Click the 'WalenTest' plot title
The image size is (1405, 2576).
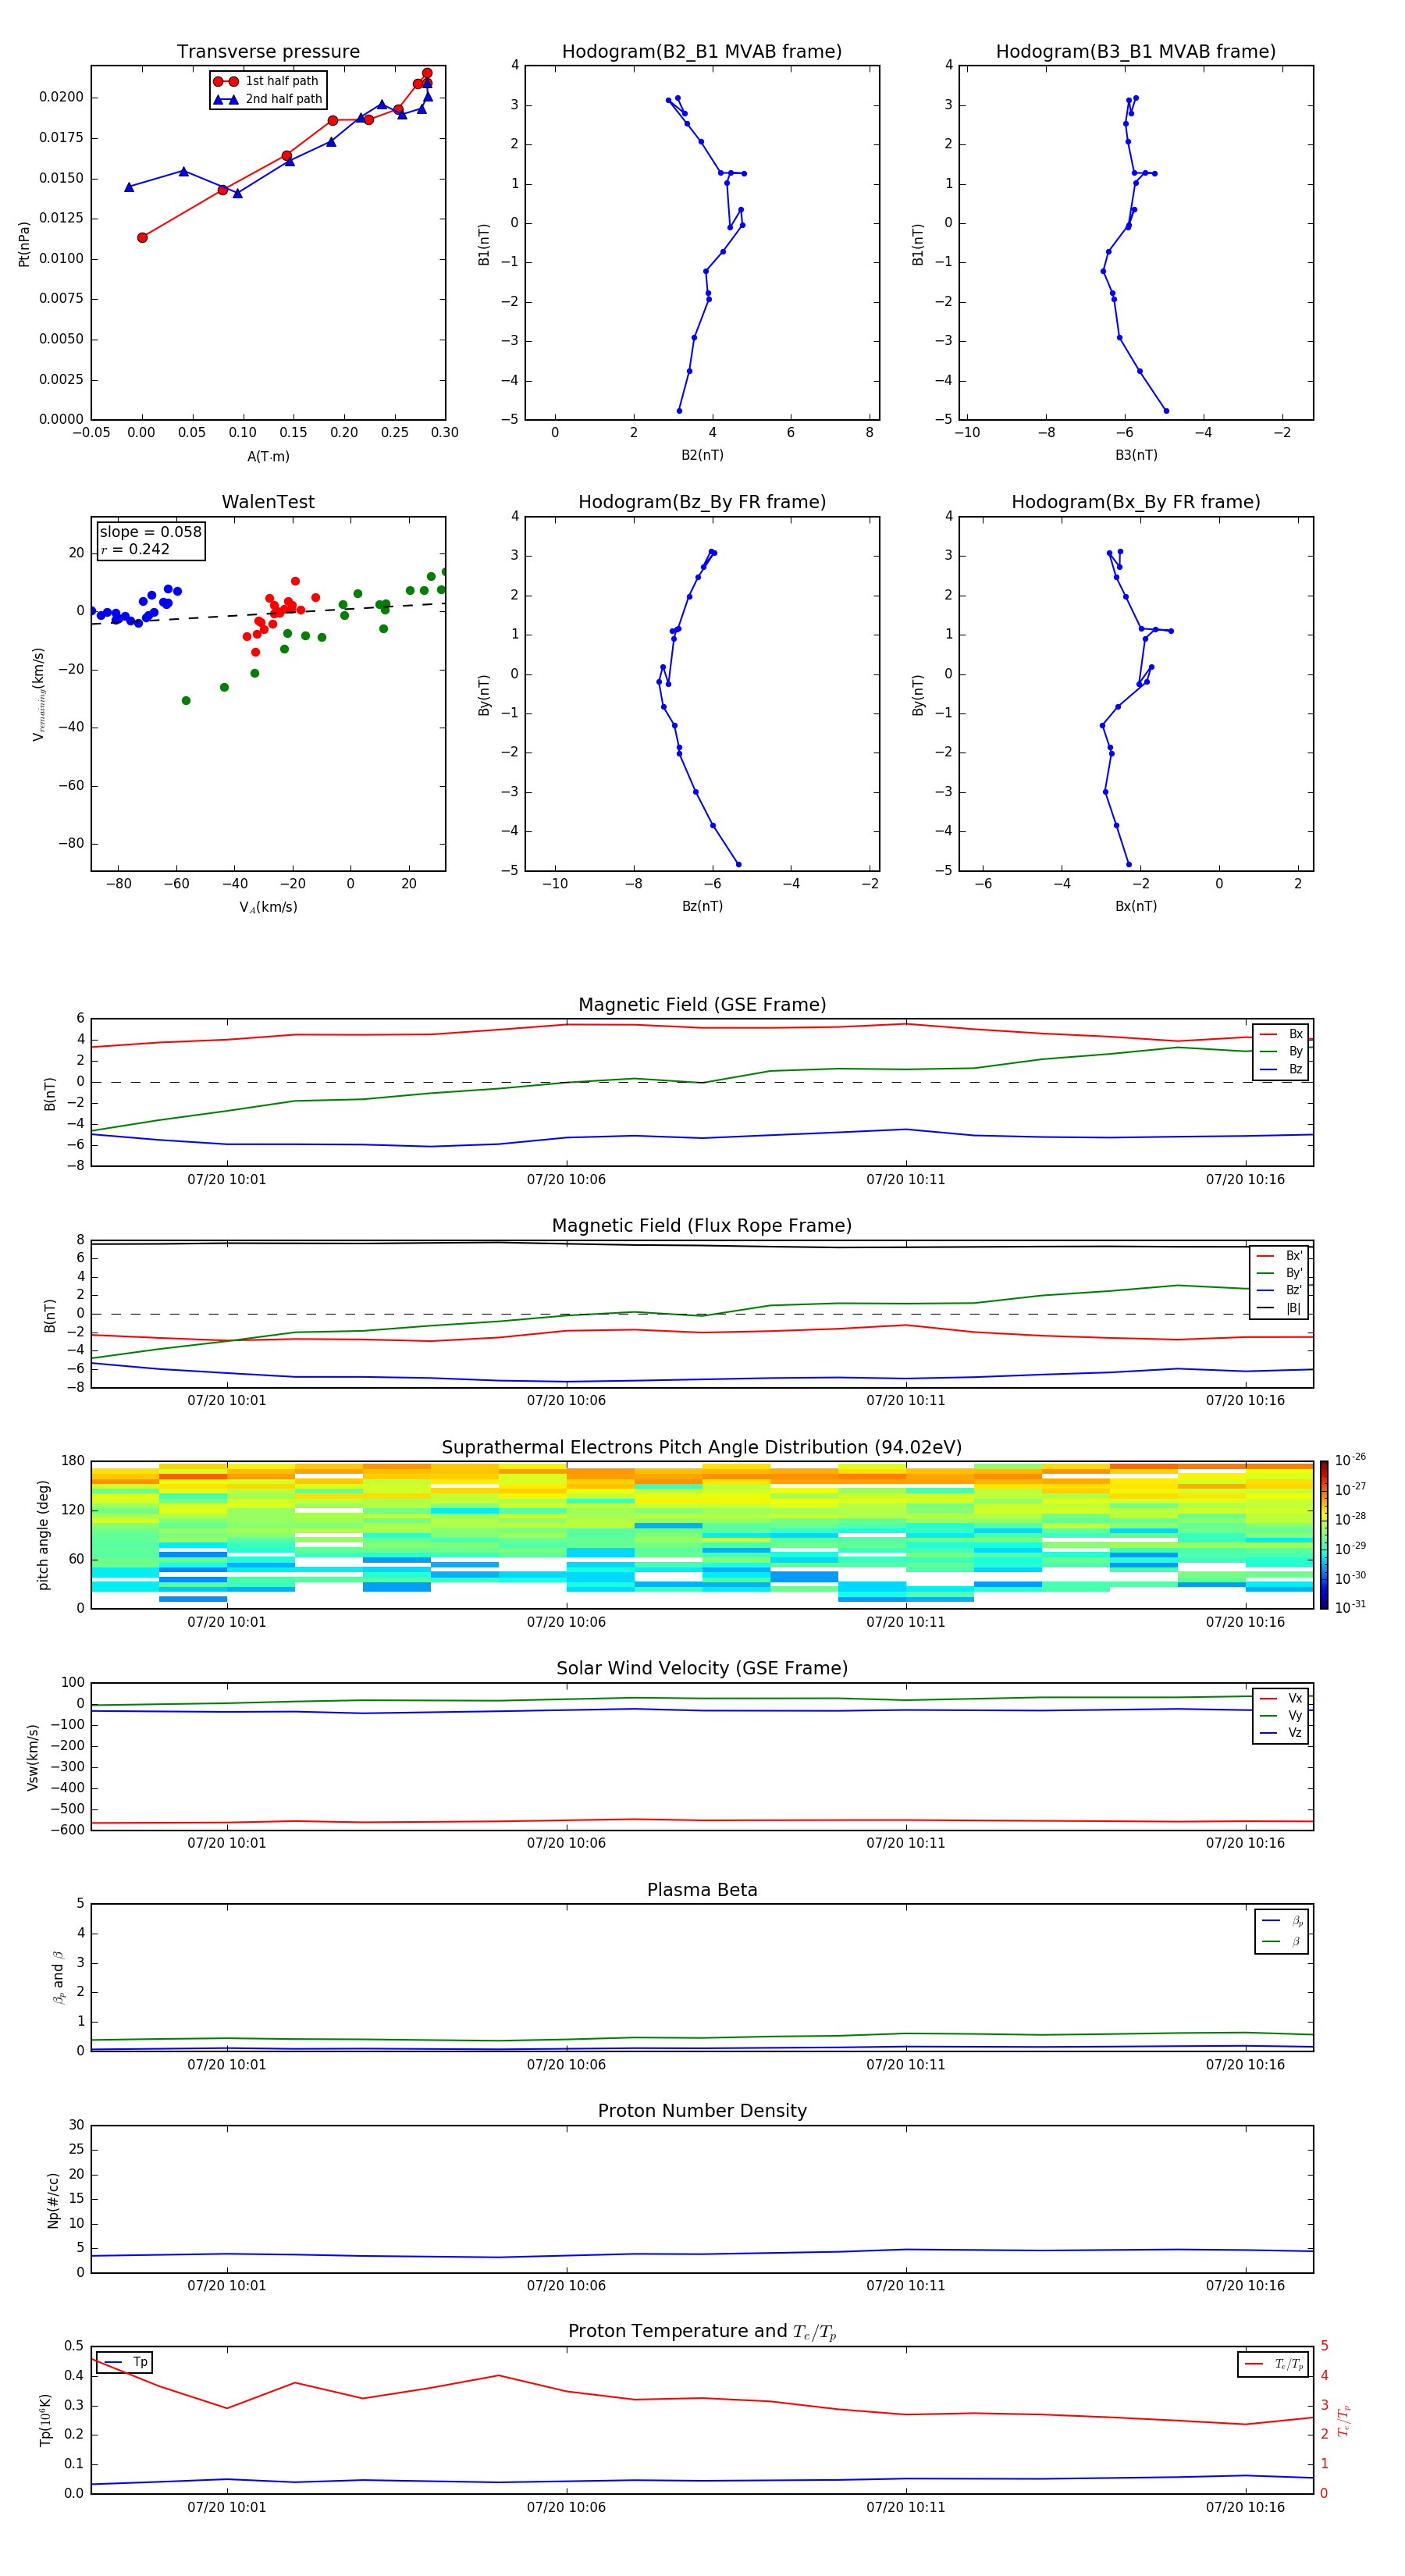[x=268, y=502]
